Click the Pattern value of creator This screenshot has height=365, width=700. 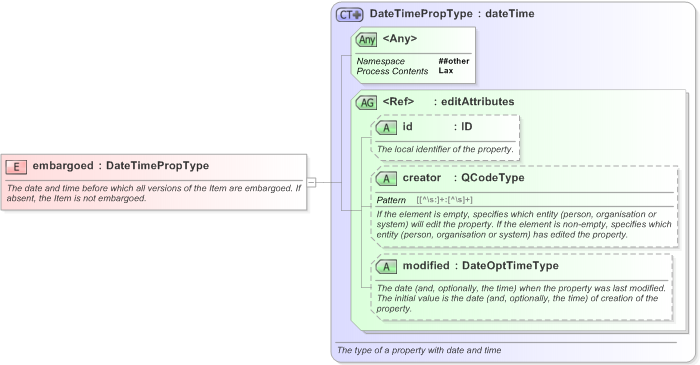point(444,200)
